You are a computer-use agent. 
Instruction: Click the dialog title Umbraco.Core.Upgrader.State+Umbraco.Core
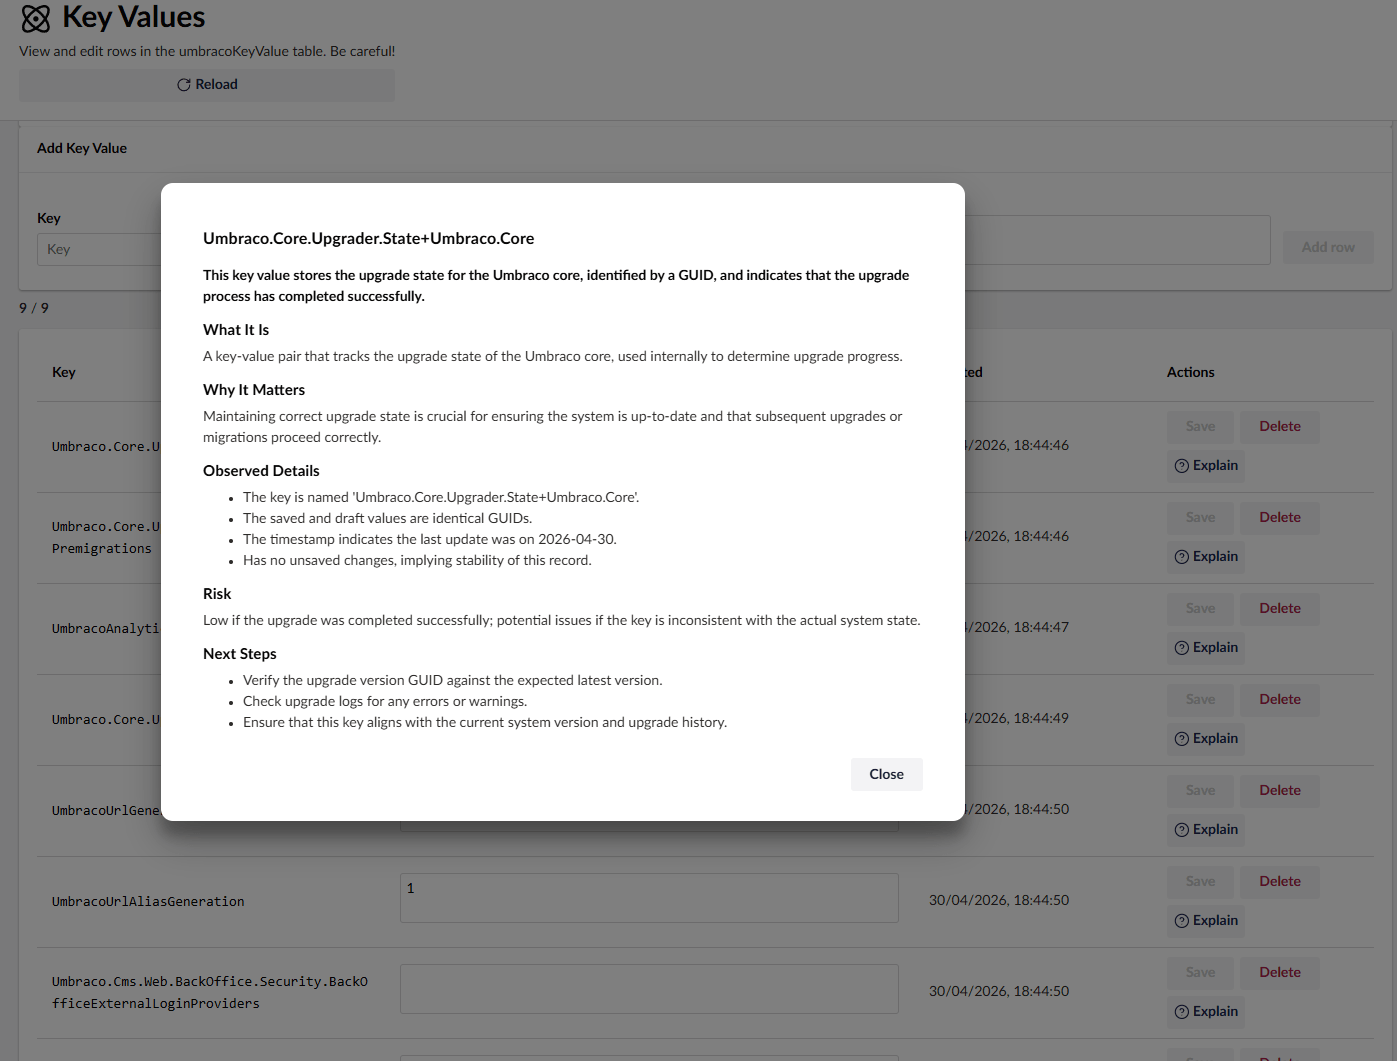[368, 238]
